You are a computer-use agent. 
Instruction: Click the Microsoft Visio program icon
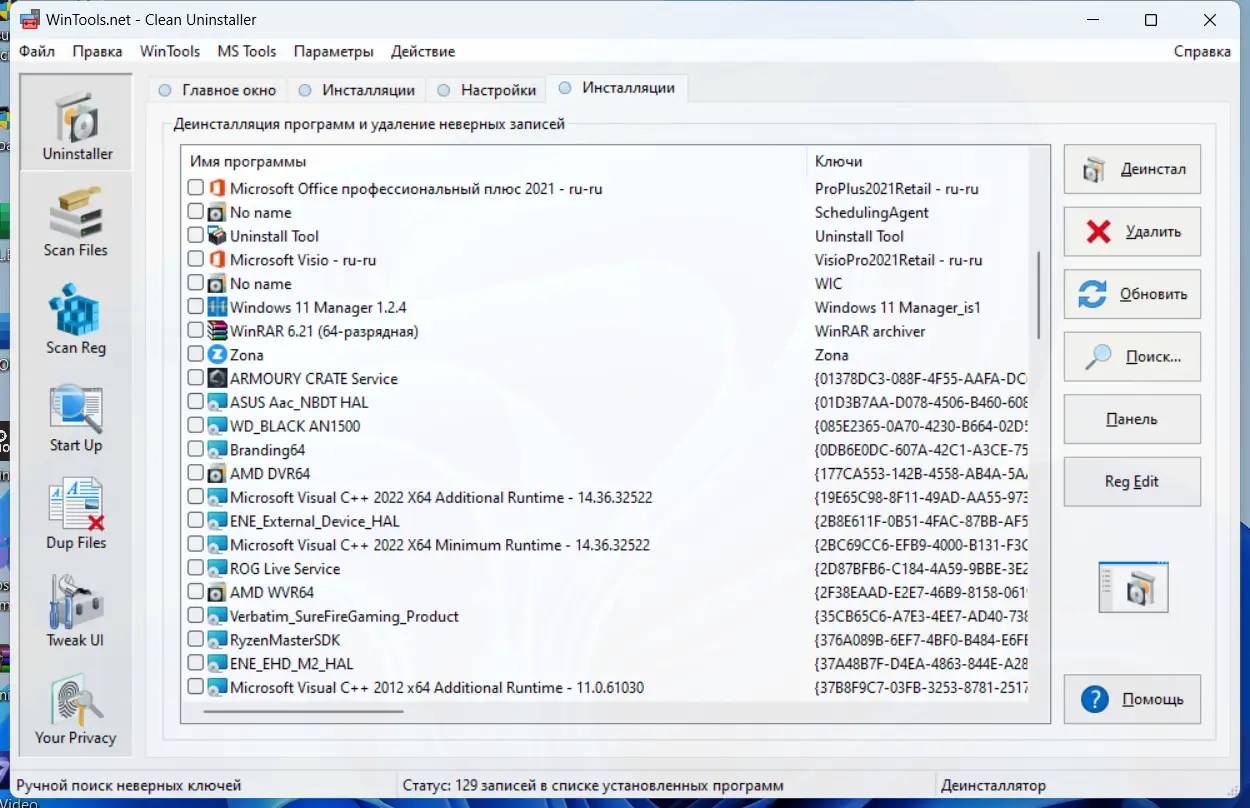click(217, 260)
